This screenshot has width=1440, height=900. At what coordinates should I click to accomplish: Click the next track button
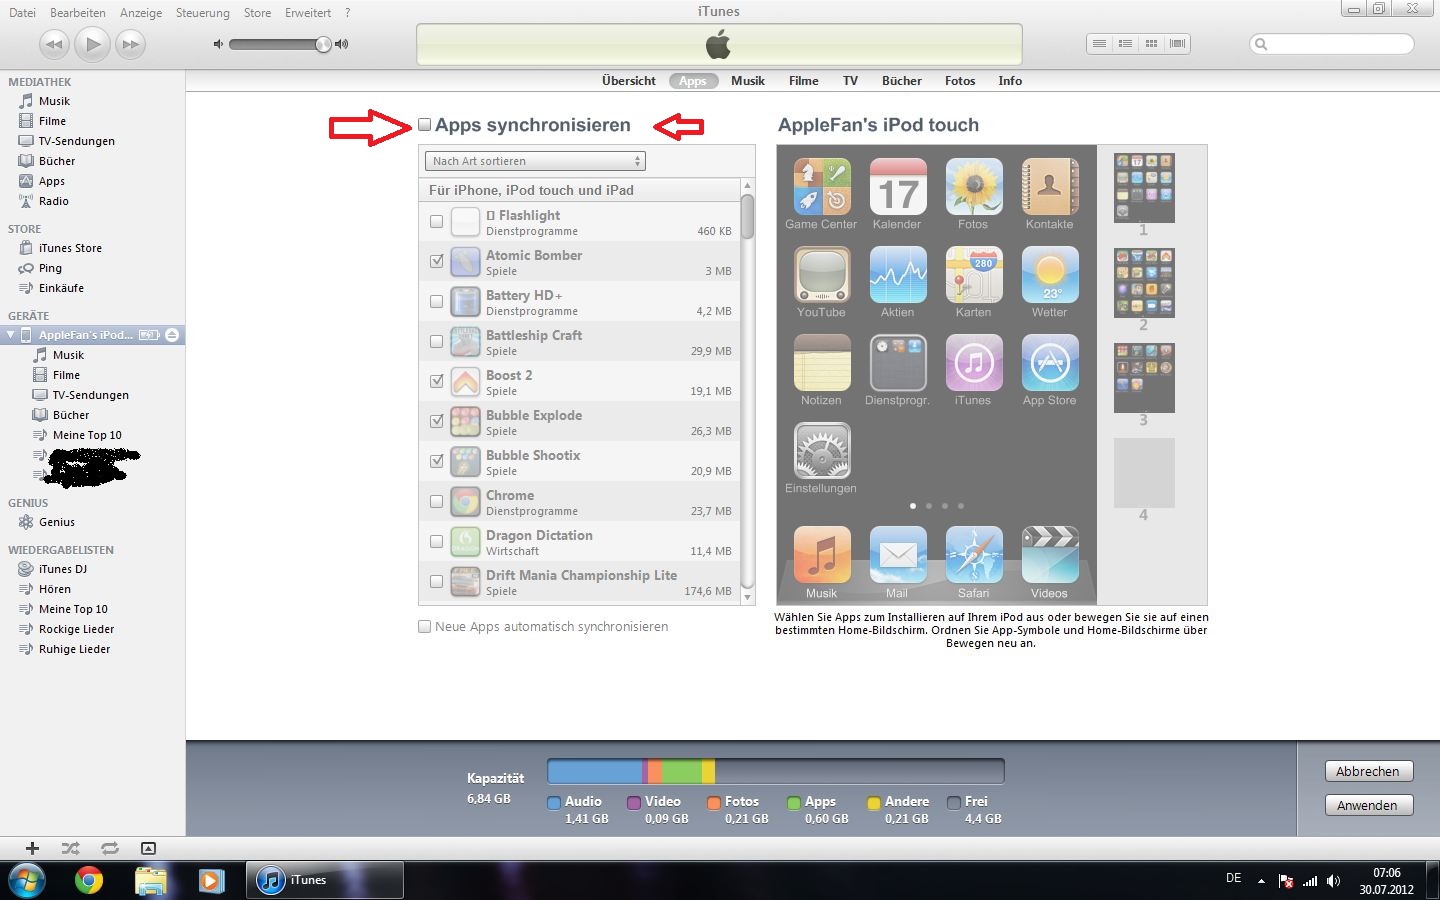(131, 44)
